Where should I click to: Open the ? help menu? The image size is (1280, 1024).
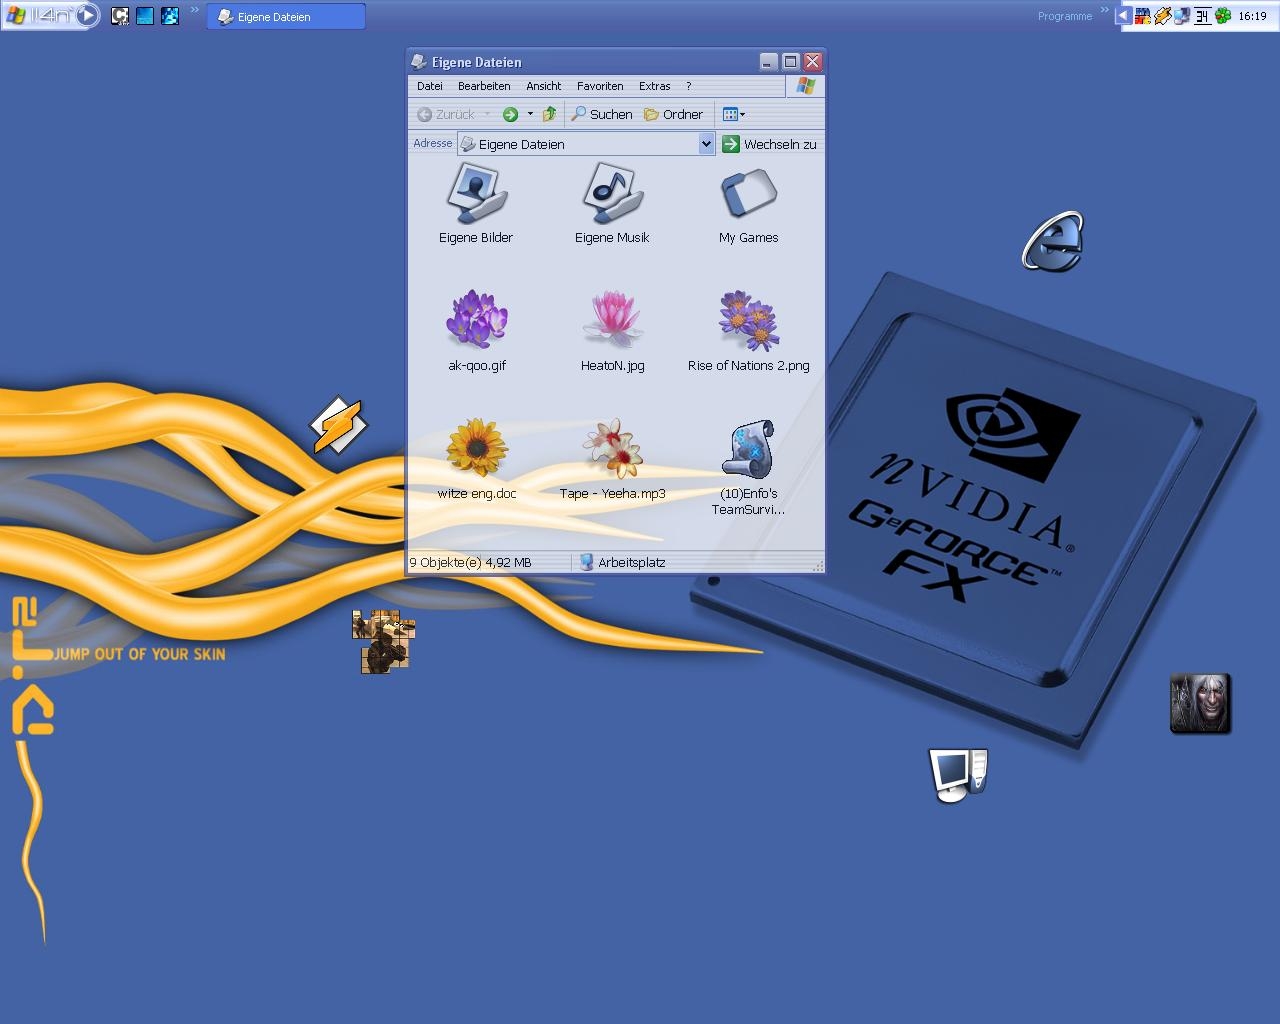(688, 86)
